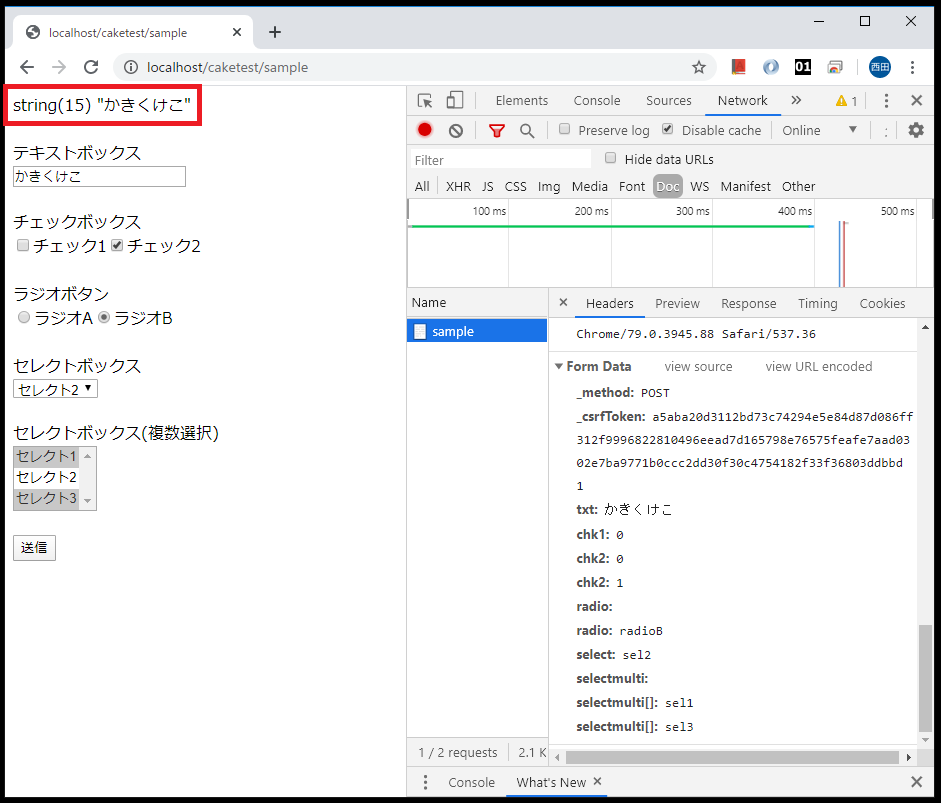Reload the page

90,67
